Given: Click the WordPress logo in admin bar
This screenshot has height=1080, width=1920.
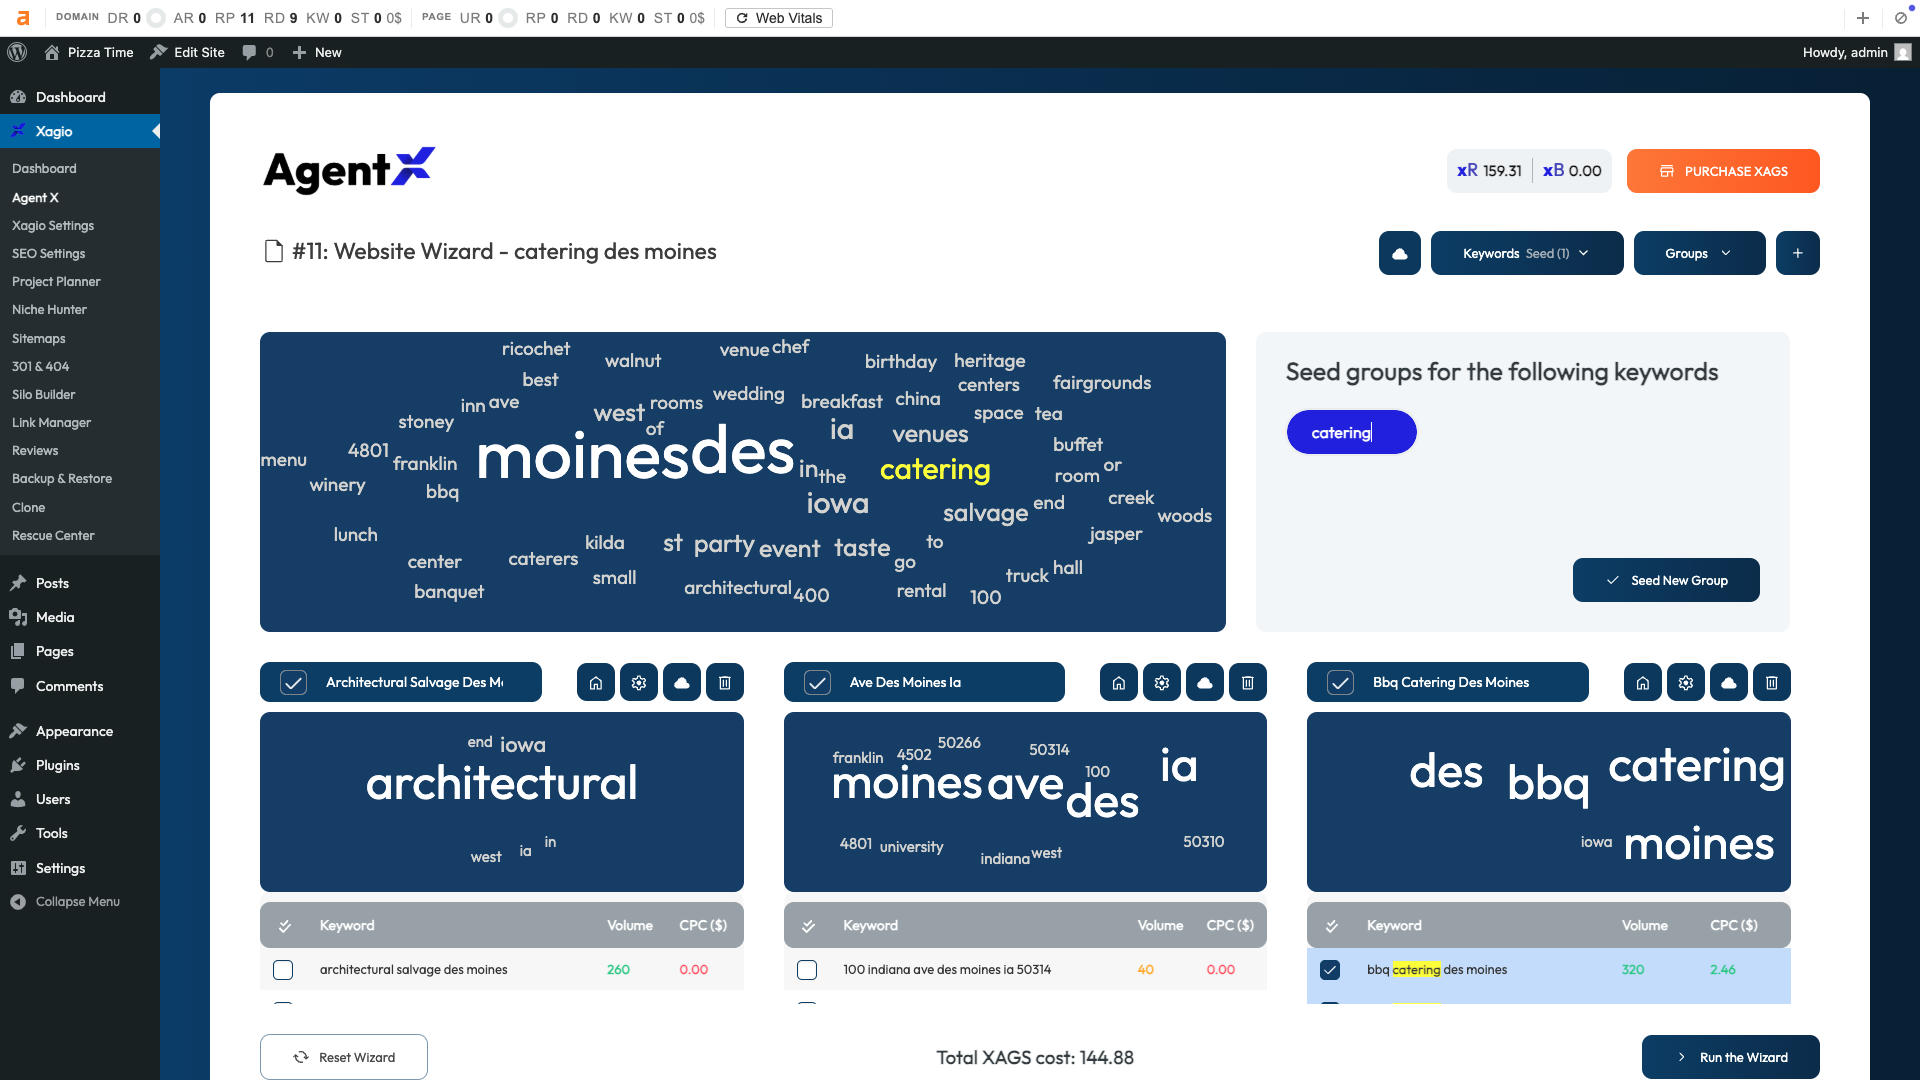Looking at the screenshot, I should (17, 52).
